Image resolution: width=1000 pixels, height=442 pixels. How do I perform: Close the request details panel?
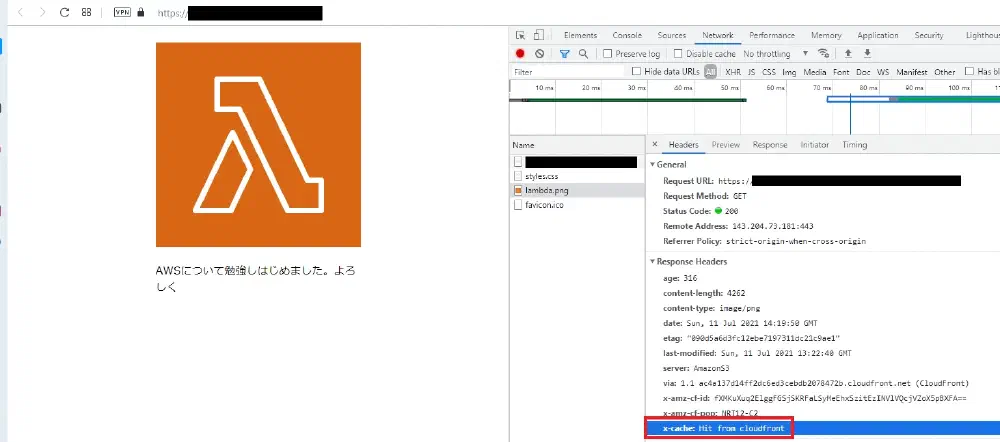pos(655,145)
